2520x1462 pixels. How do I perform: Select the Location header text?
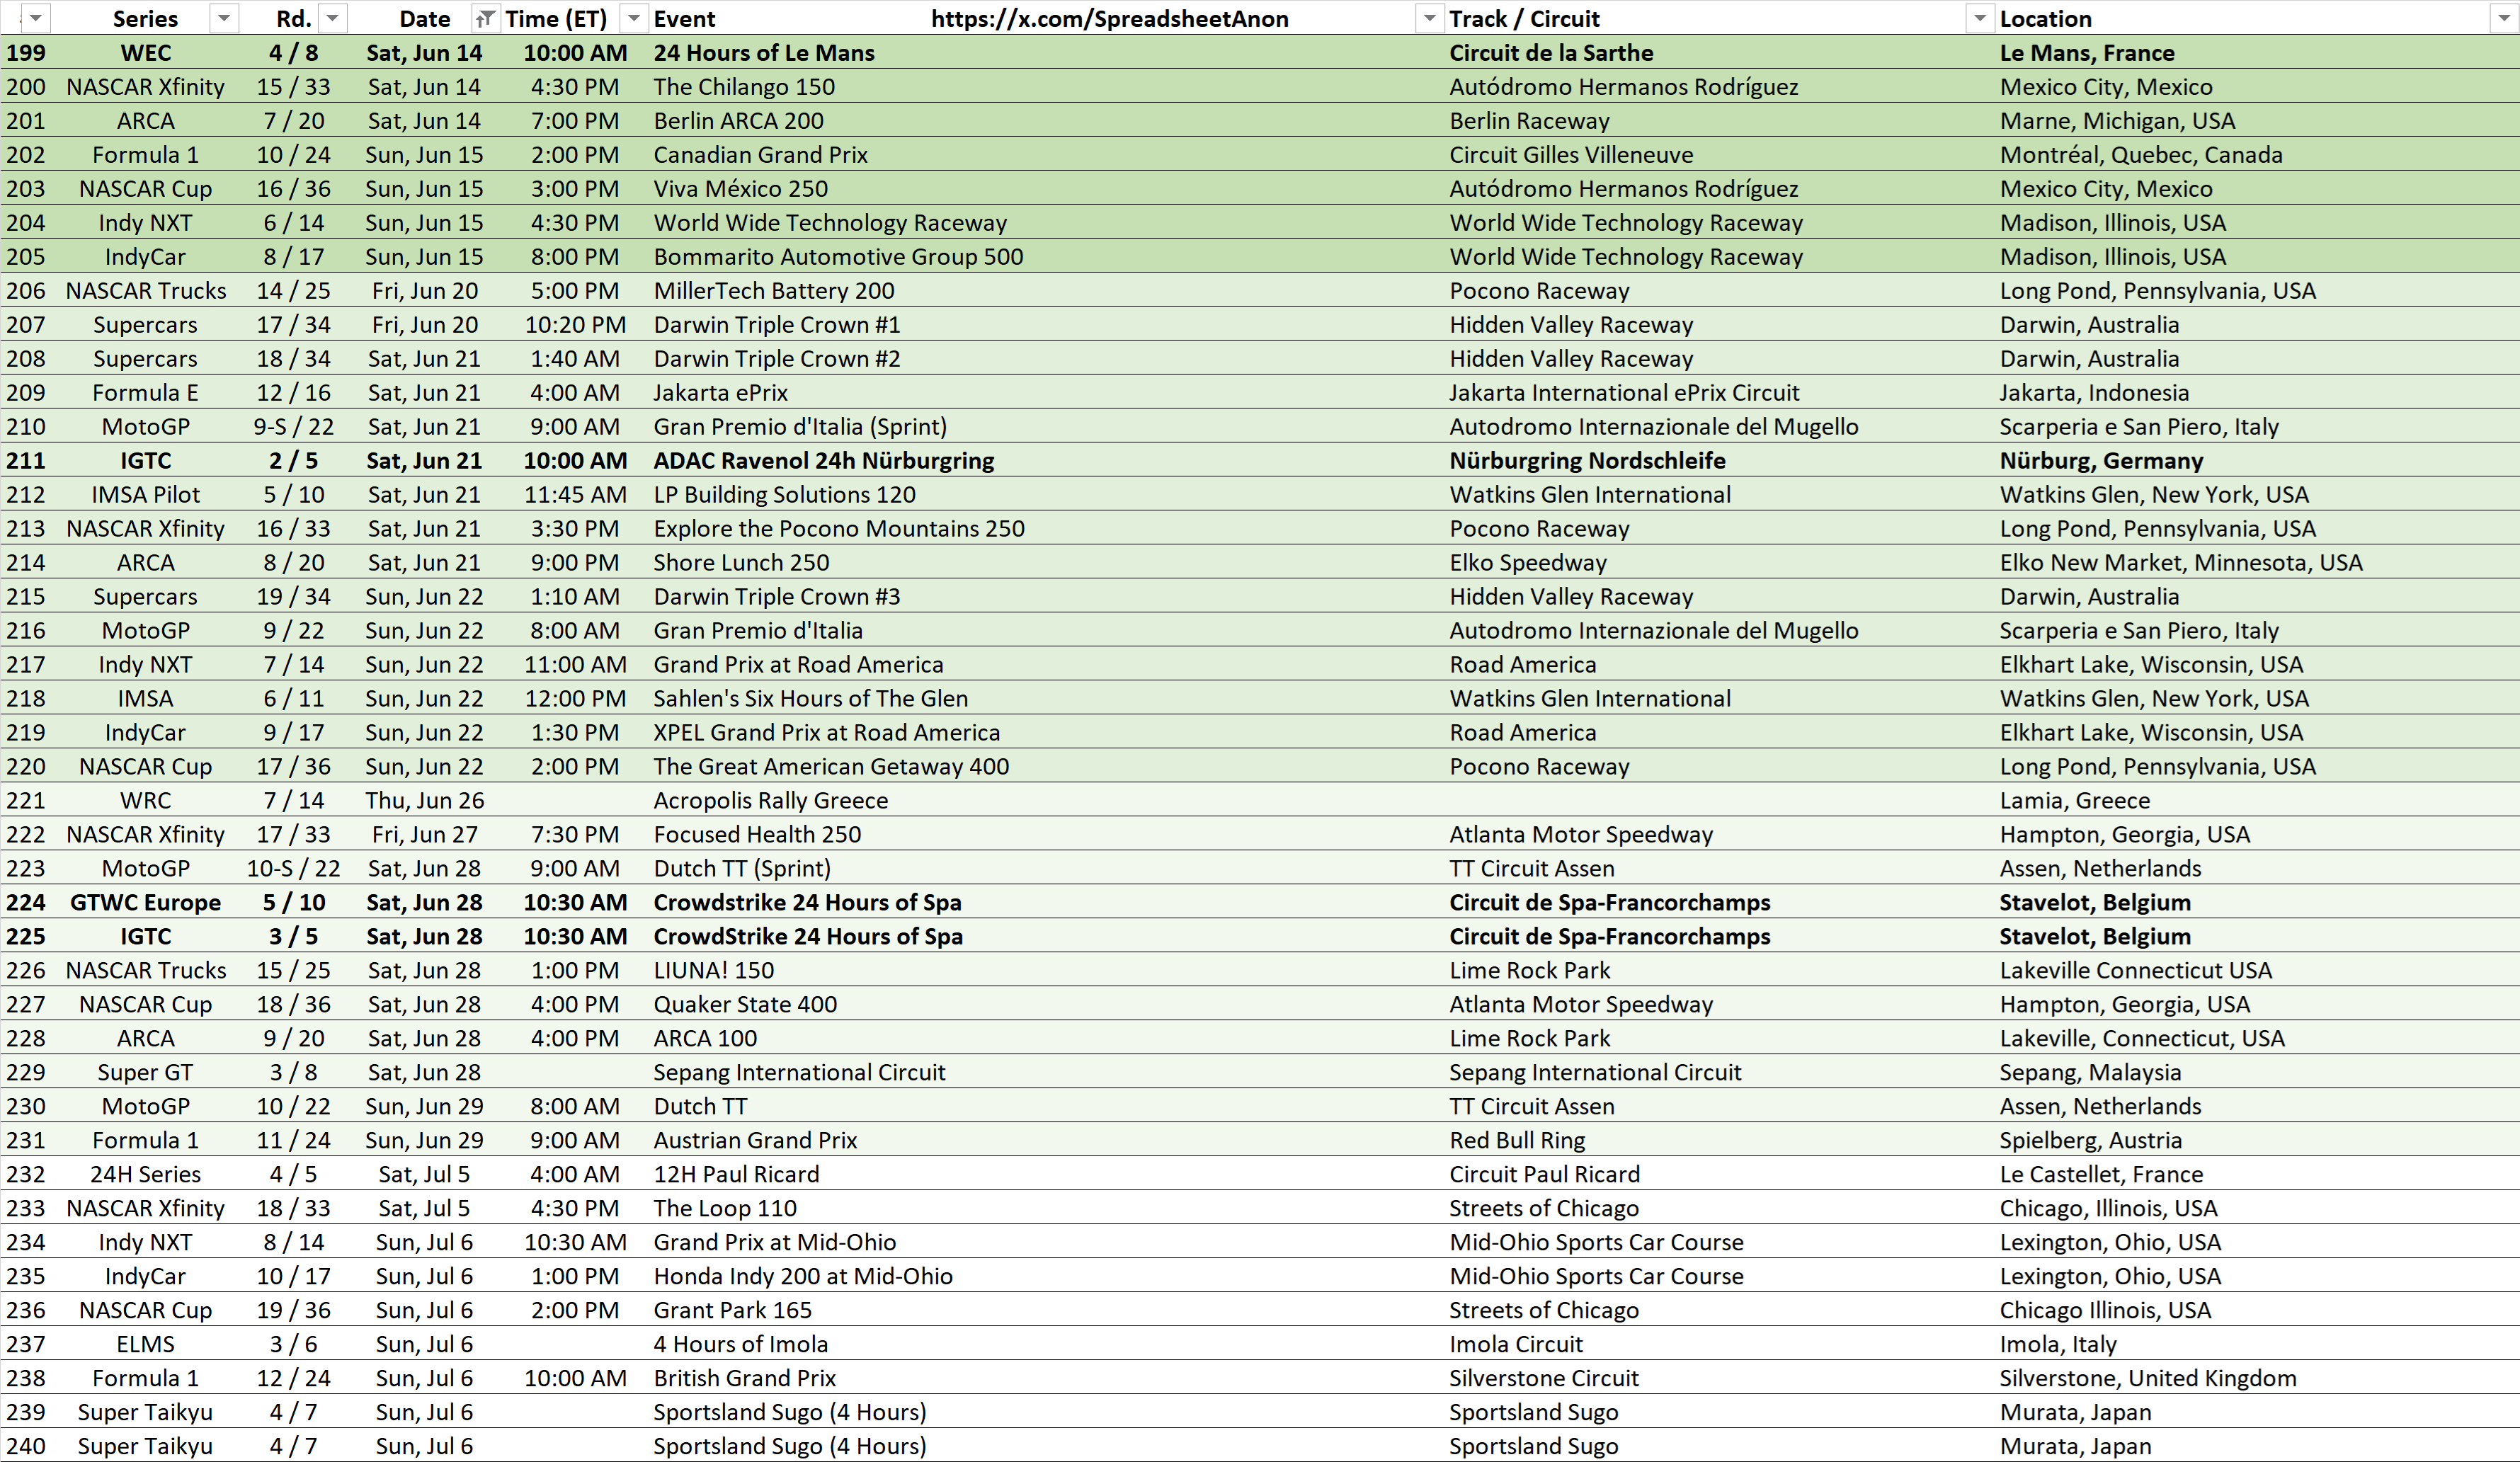(2045, 19)
